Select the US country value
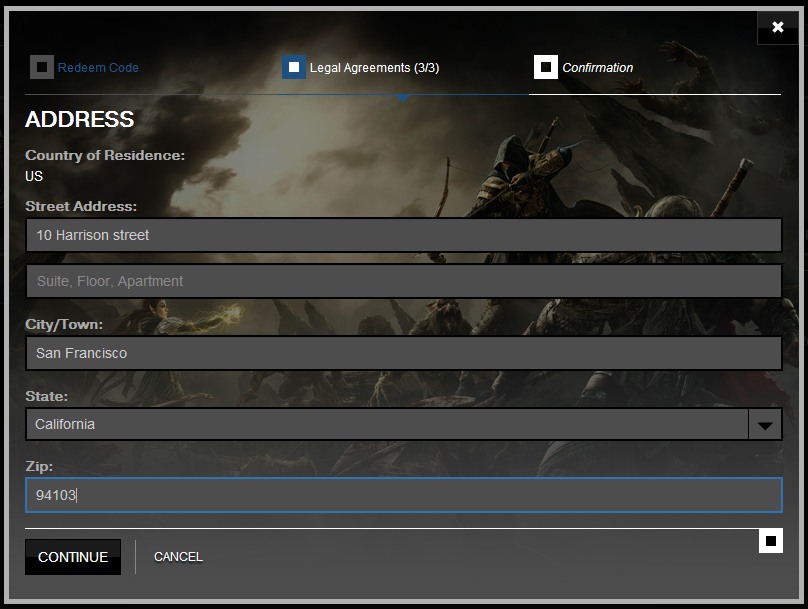808x609 pixels. [34, 176]
